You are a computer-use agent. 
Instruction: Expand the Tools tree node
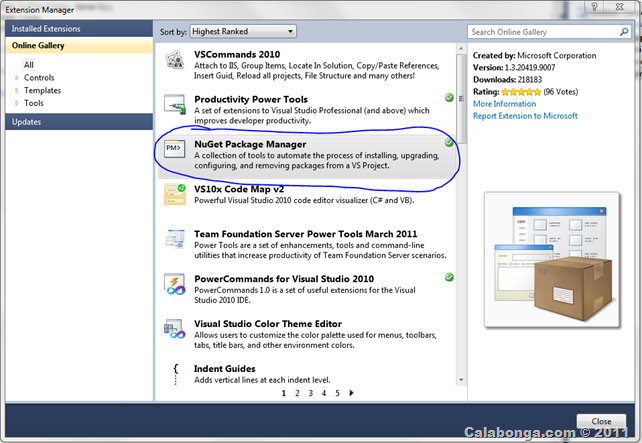click(x=17, y=103)
